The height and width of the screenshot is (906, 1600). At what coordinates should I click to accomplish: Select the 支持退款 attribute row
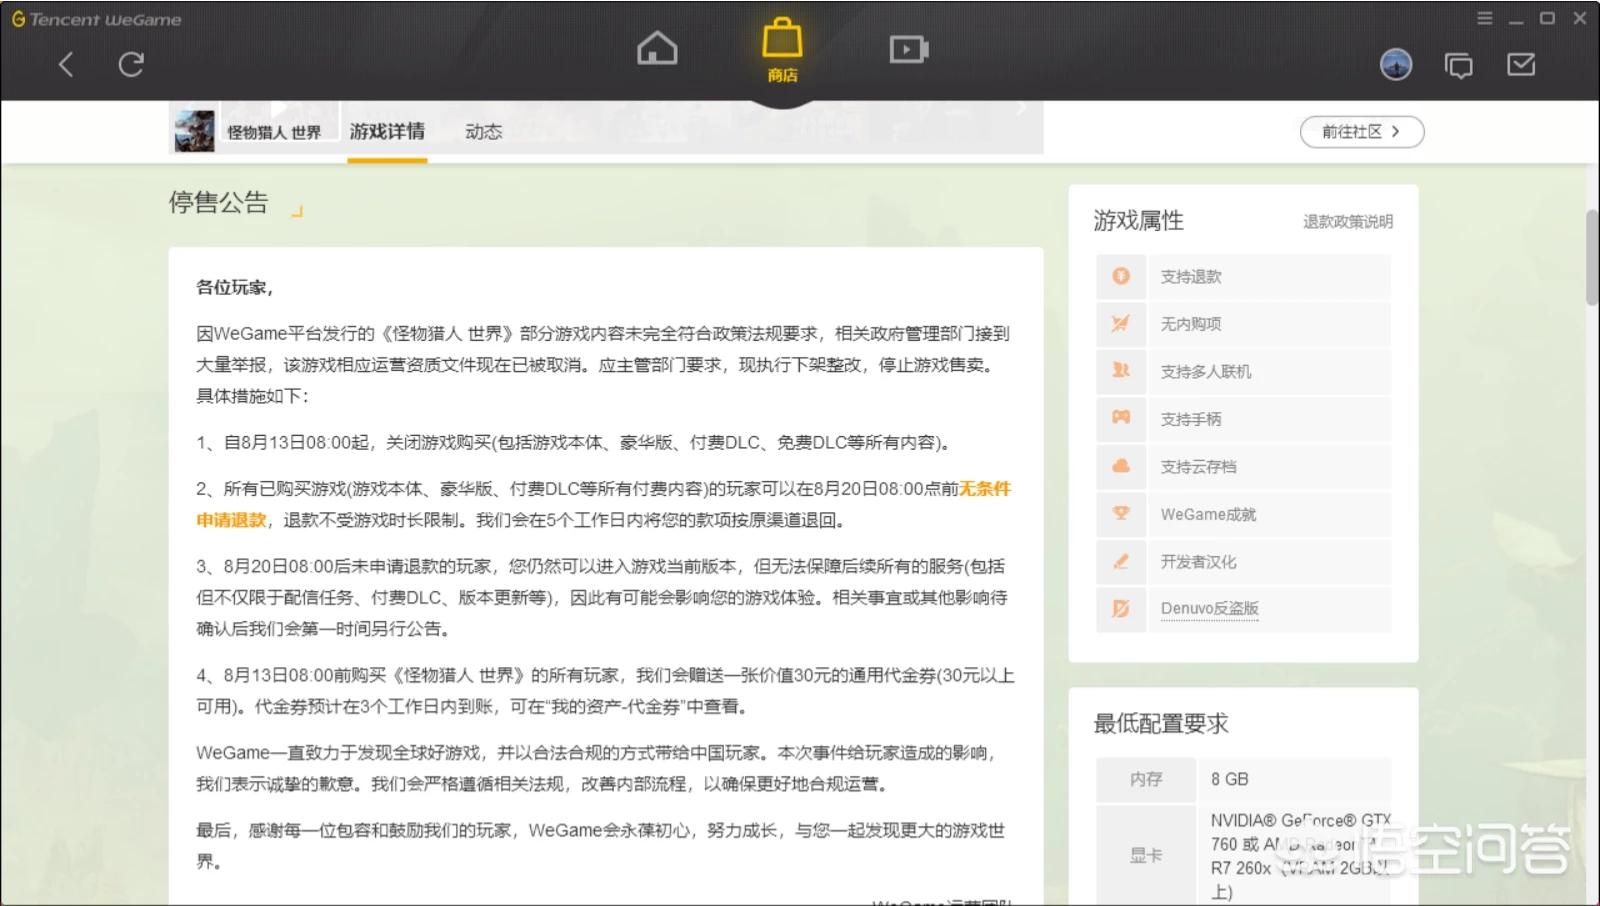pos(1243,277)
